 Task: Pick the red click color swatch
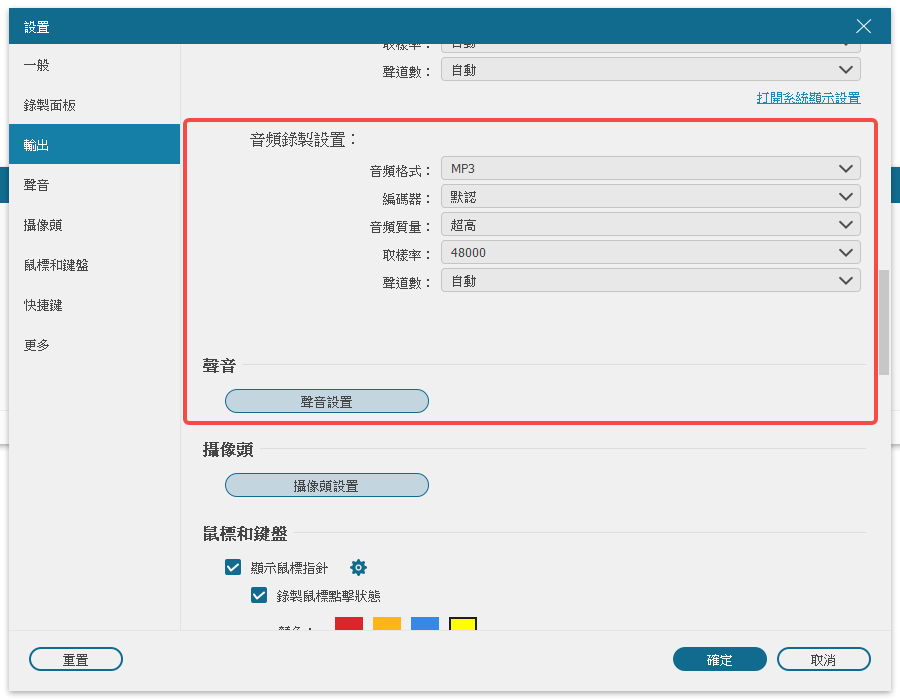349,624
